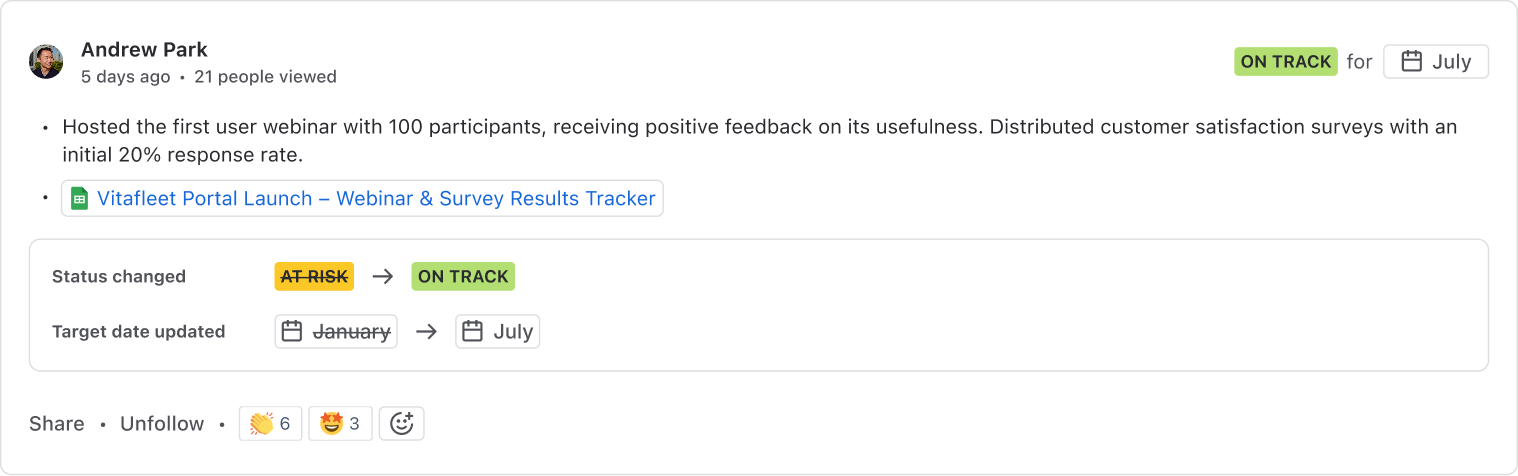This screenshot has height=476, width=1518.
Task: Click the struck-through January date chip
Action: (x=336, y=332)
